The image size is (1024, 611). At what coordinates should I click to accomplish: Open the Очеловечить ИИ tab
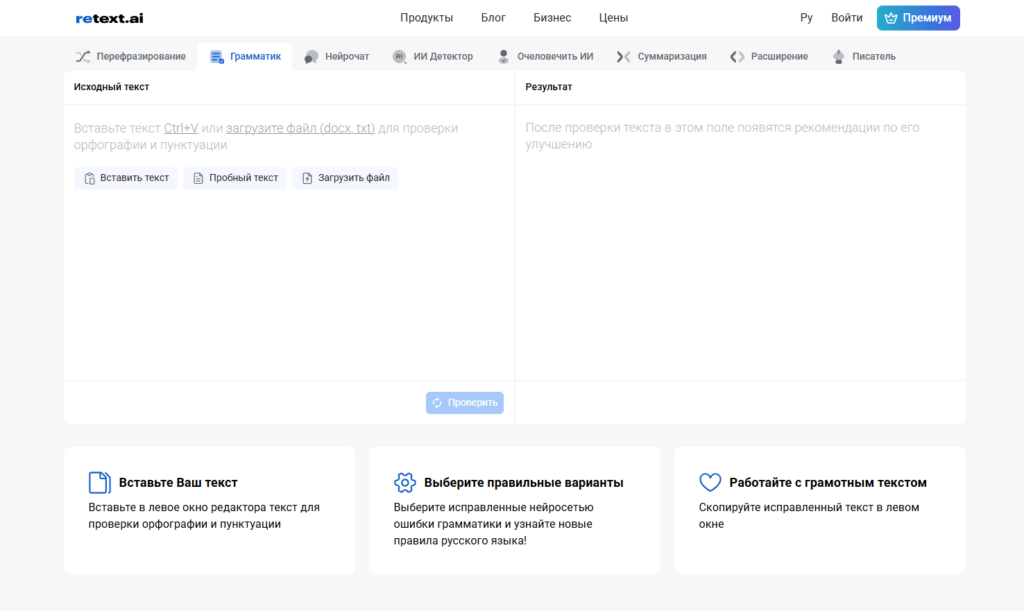(x=545, y=57)
